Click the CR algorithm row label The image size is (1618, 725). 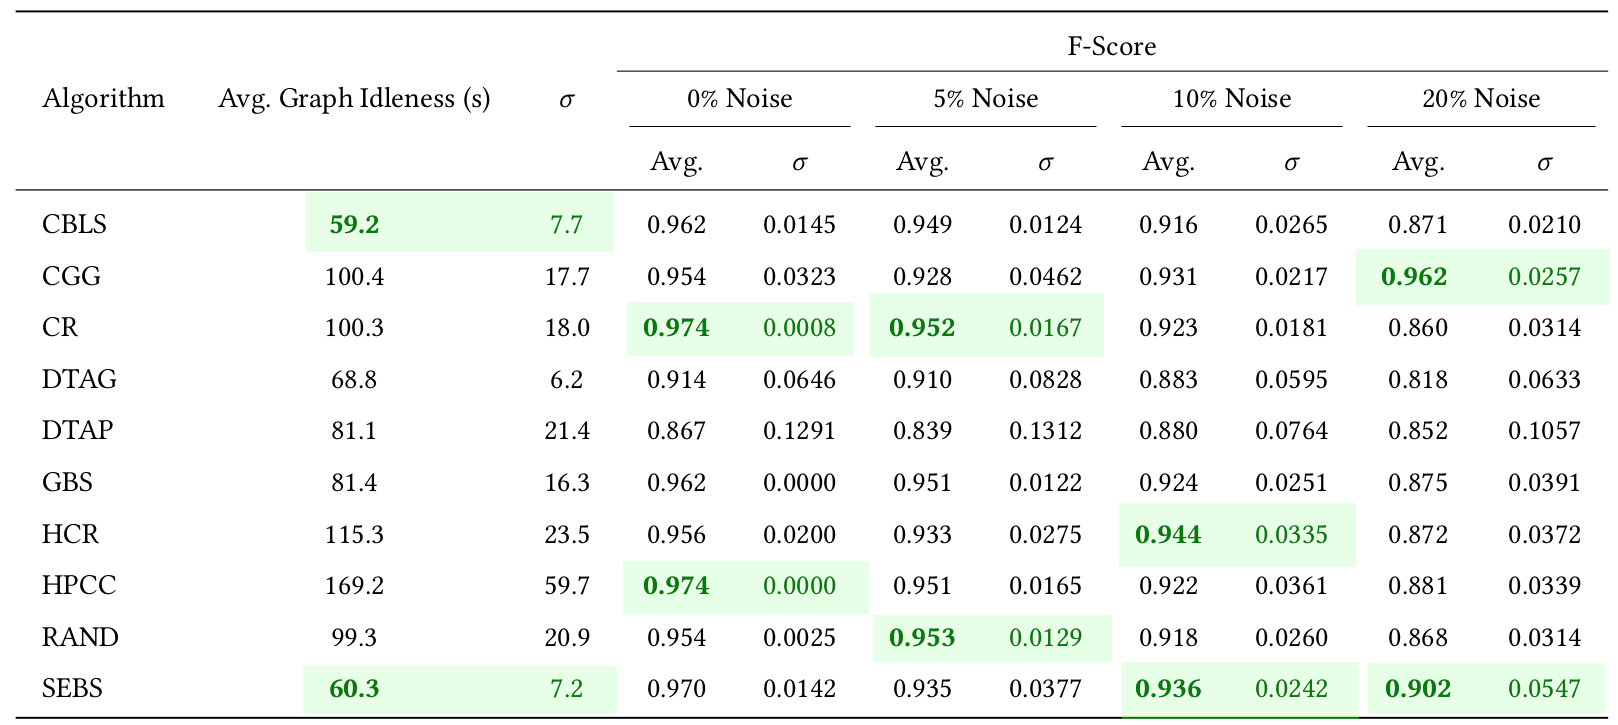click(x=60, y=328)
